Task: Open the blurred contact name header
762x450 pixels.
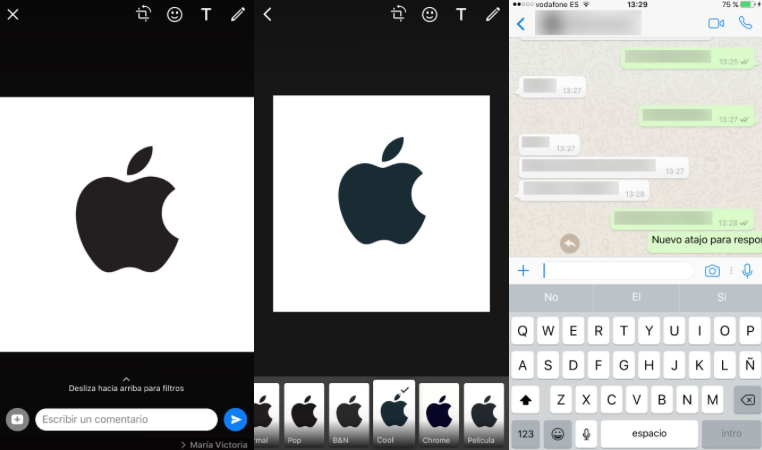Action: [588, 23]
